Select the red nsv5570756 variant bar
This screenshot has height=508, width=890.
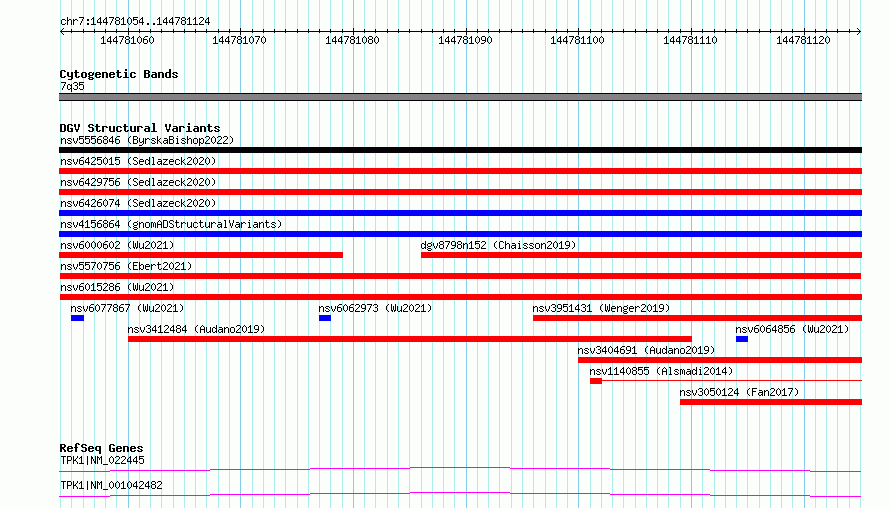pos(460,276)
